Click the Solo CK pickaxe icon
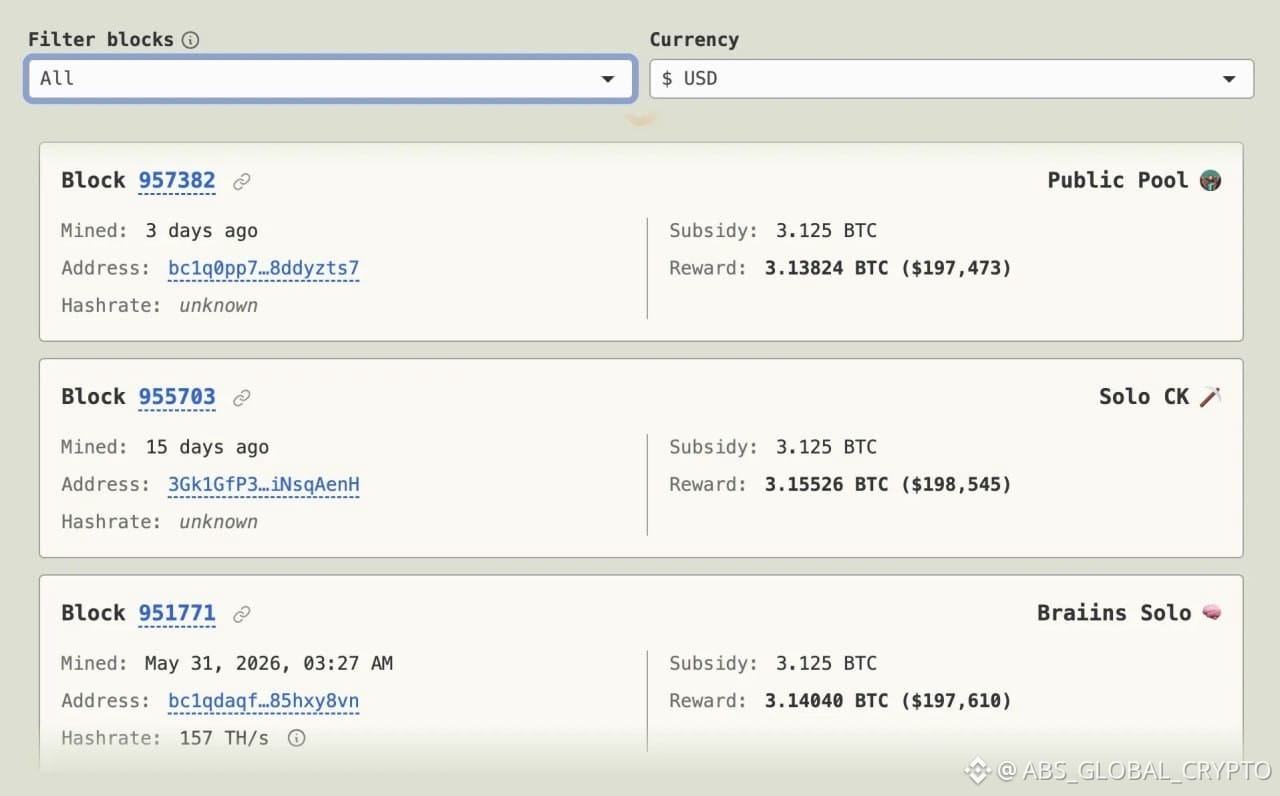 click(x=1210, y=396)
